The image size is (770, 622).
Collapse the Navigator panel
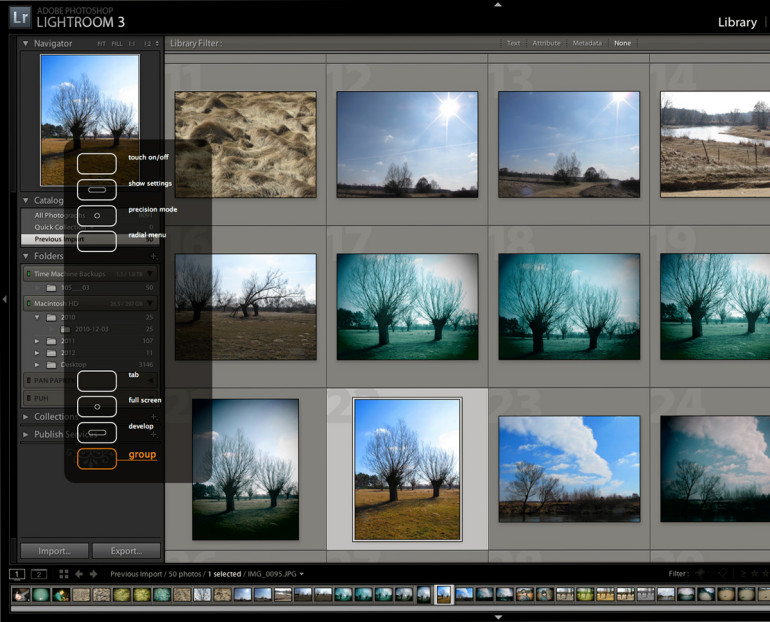pyautogui.click(x=26, y=44)
